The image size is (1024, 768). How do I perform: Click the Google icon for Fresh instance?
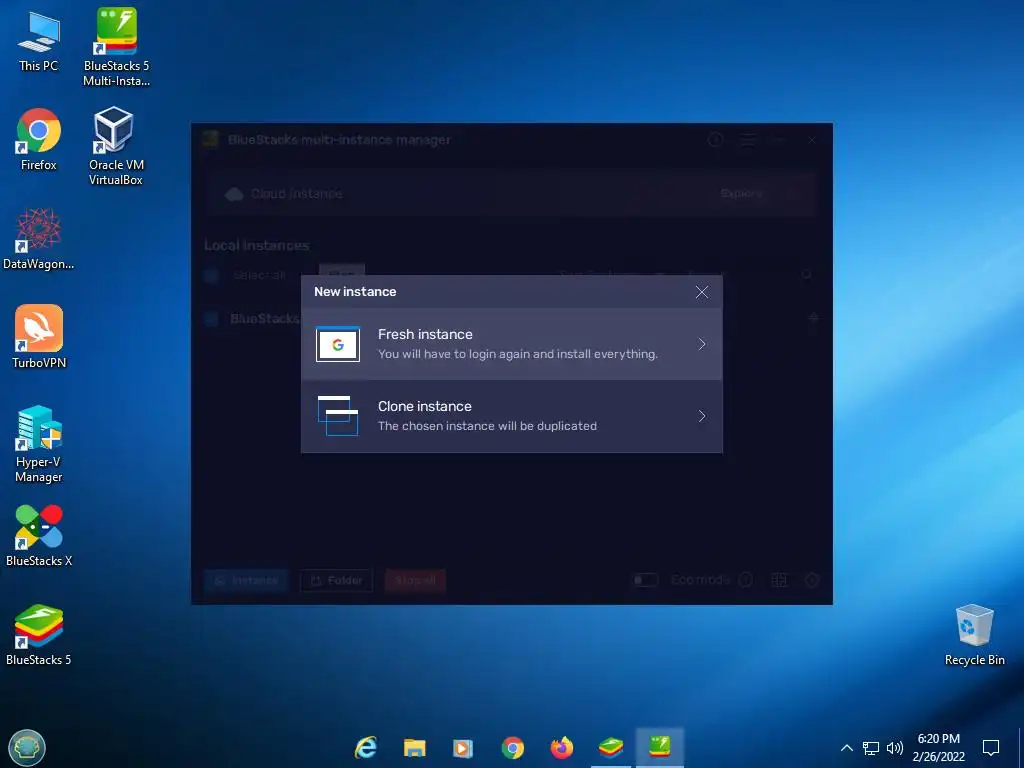(338, 344)
